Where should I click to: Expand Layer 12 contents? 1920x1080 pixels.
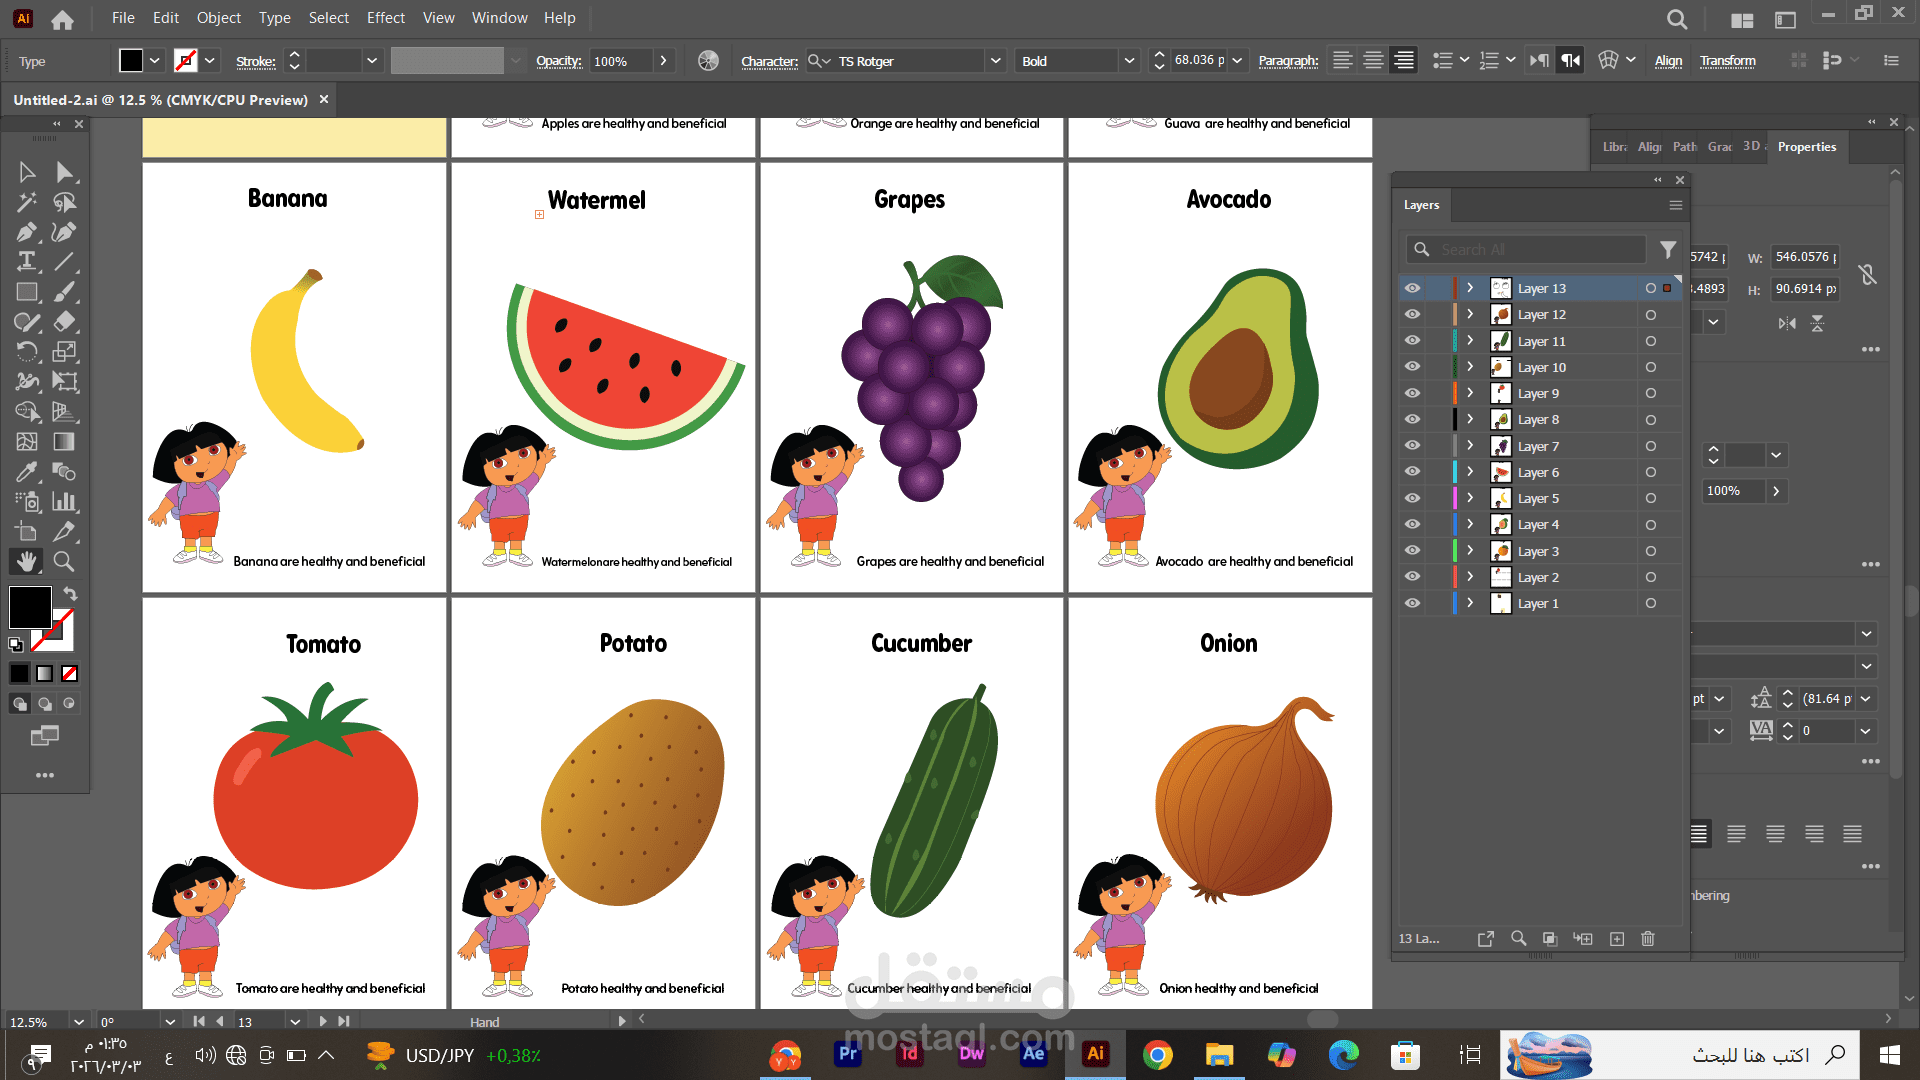(x=1470, y=314)
